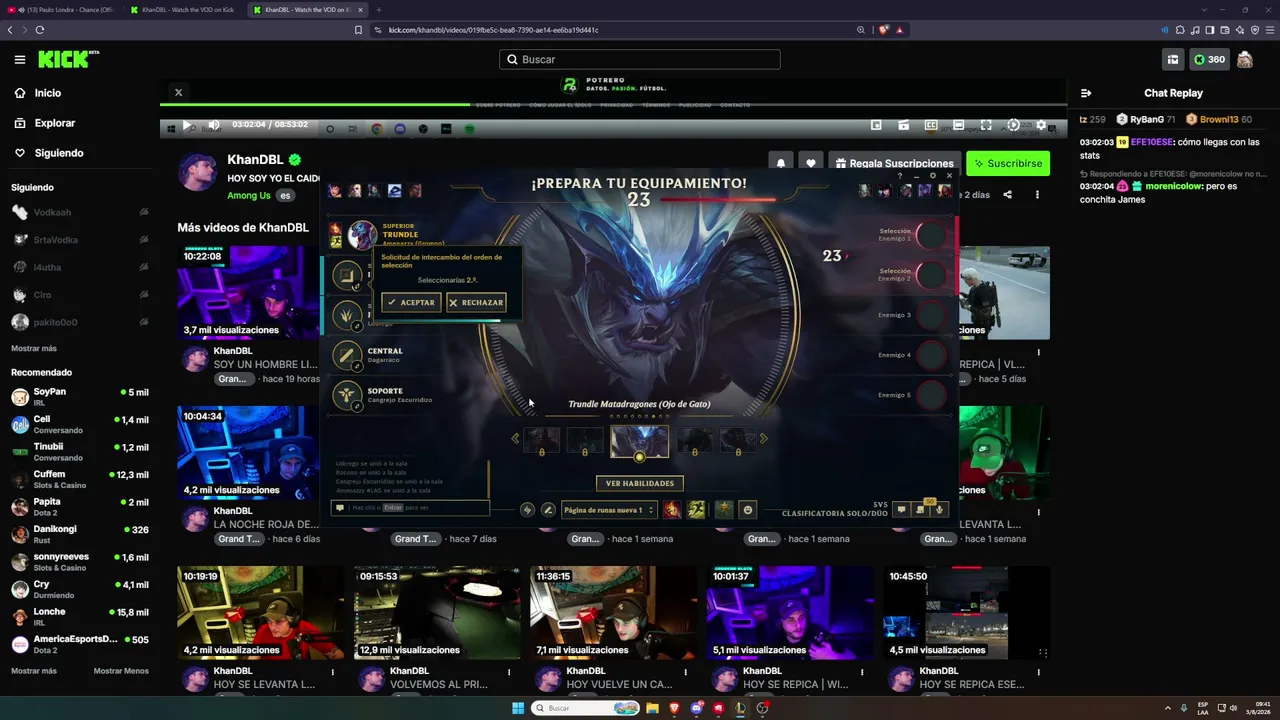Seek on the green video progress bar
Viewport: 1280px width, 720px height.
click(613, 105)
